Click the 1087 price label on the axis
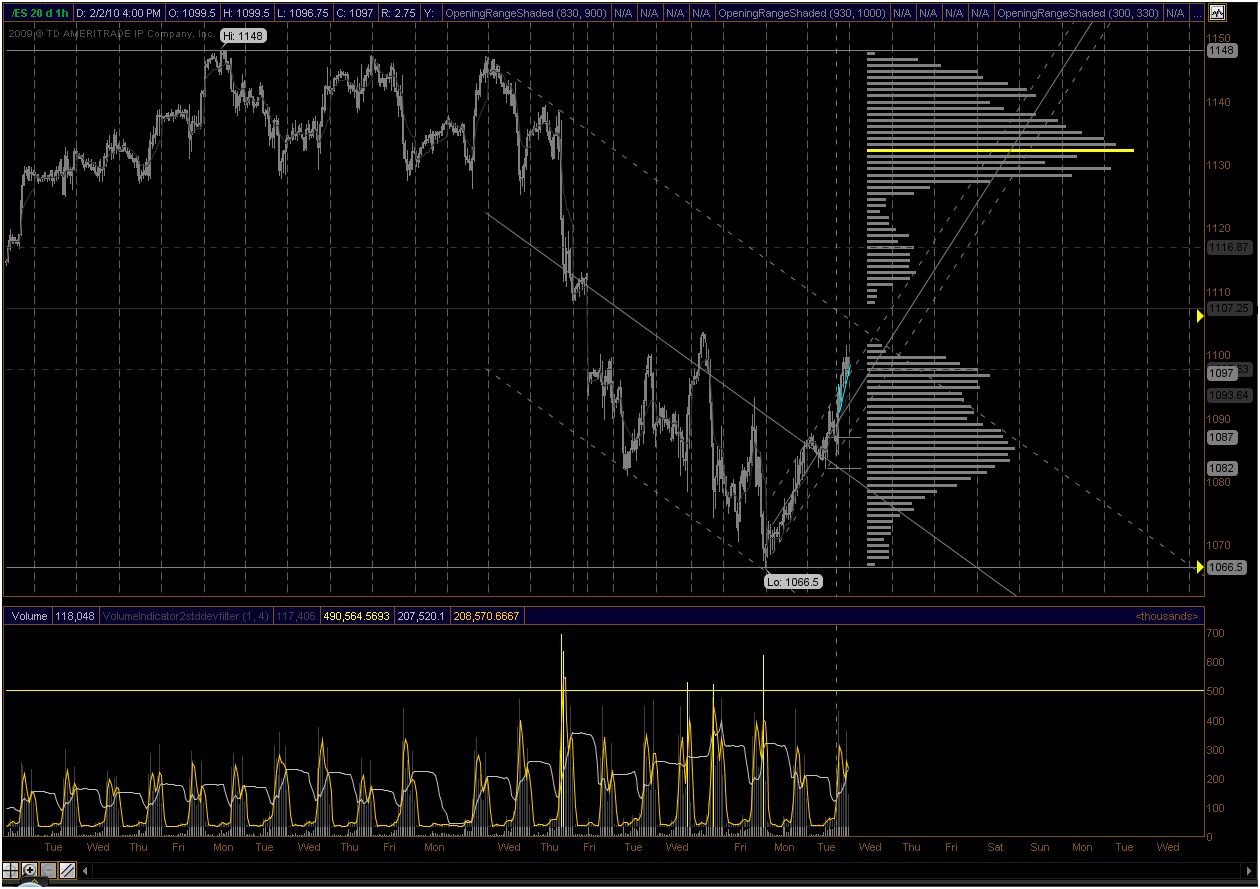 1222,438
